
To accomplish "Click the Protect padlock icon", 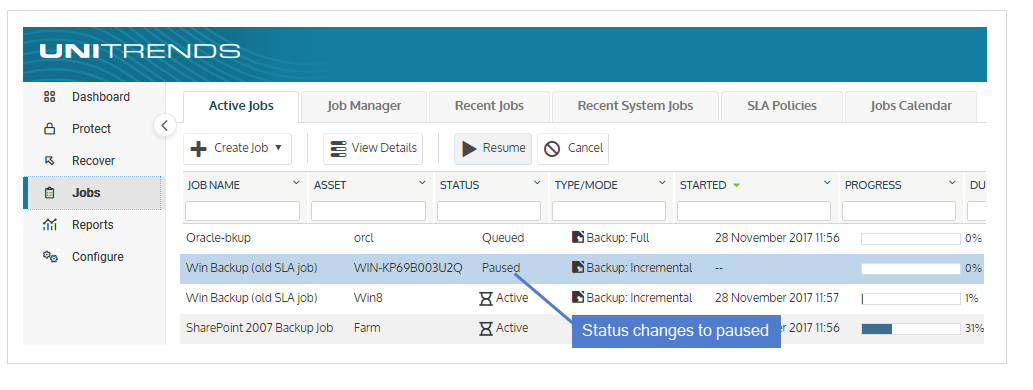I will click(49, 129).
